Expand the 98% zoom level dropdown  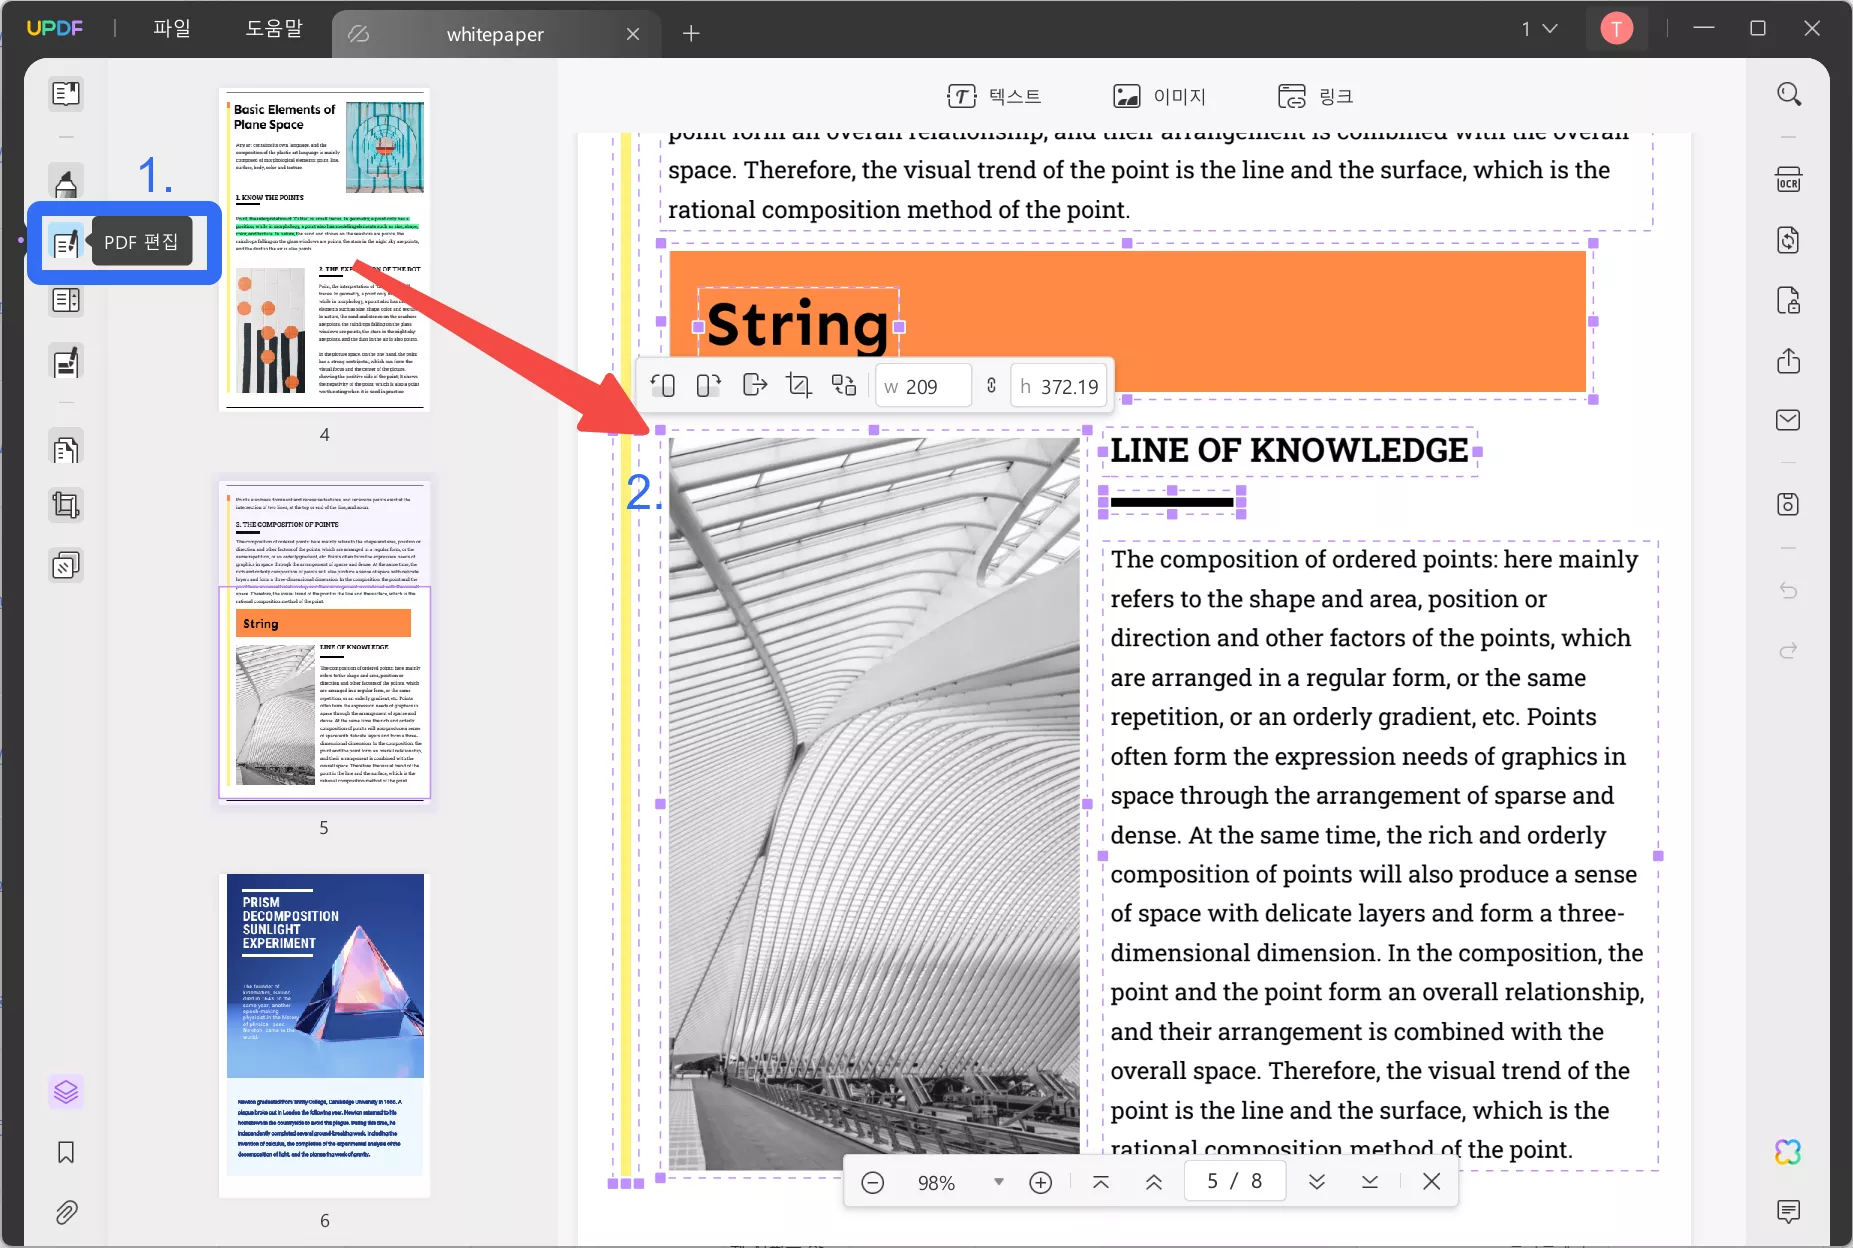click(x=998, y=1182)
